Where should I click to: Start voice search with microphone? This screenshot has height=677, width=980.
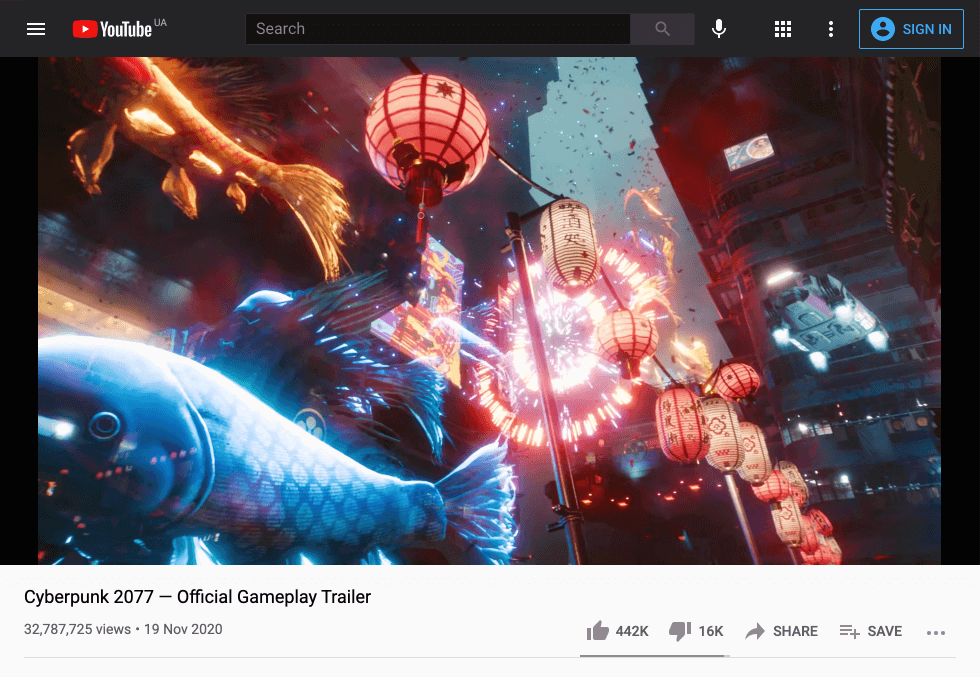tap(719, 29)
